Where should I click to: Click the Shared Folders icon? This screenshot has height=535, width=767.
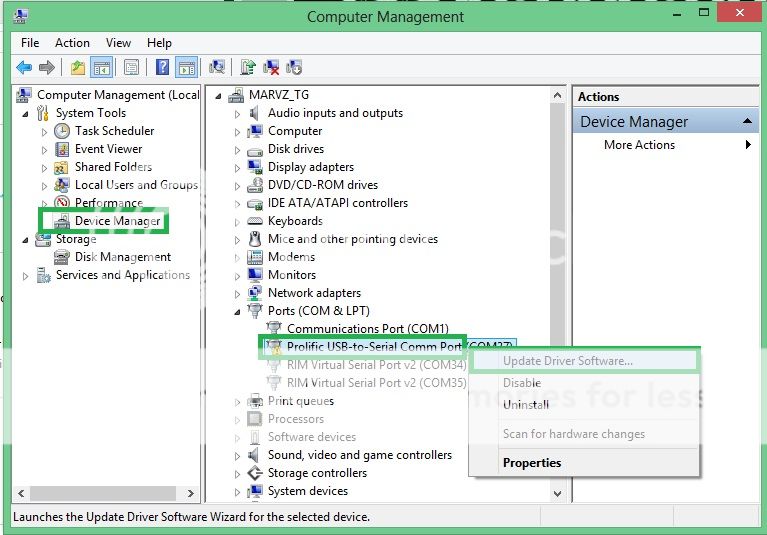61,167
